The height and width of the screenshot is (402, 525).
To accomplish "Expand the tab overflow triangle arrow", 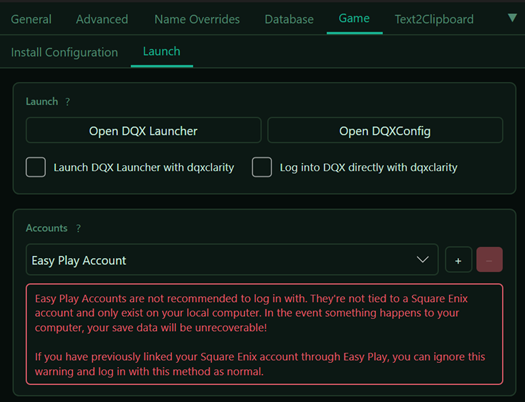I will click(x=512, y=18).
